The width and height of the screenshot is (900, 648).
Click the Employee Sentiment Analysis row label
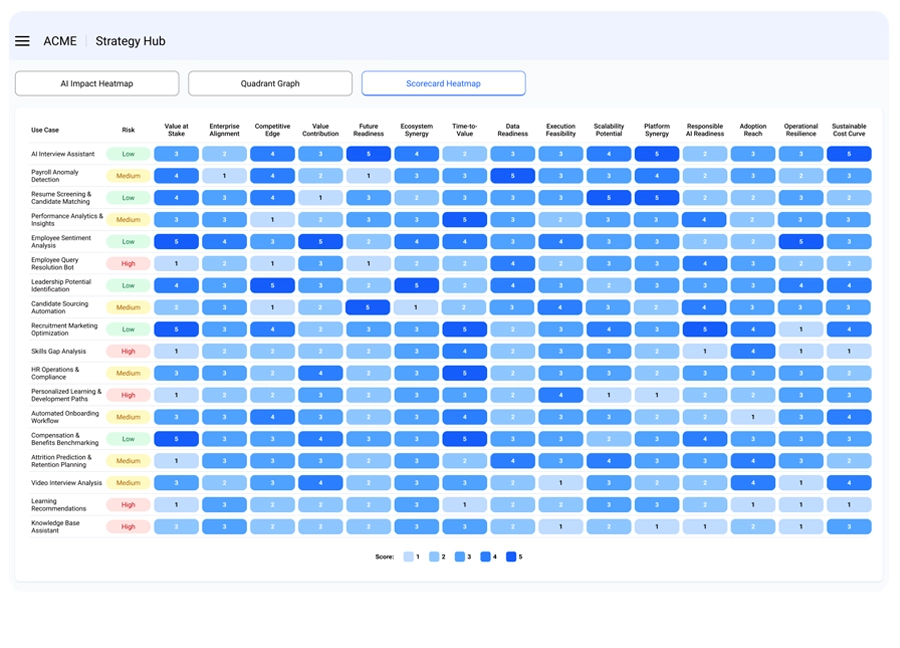pos(60,241)
